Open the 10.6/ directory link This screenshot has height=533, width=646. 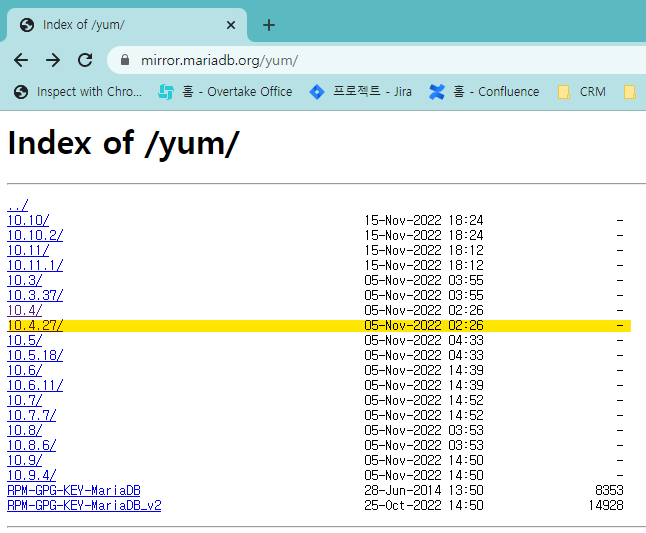coord(25,370)
